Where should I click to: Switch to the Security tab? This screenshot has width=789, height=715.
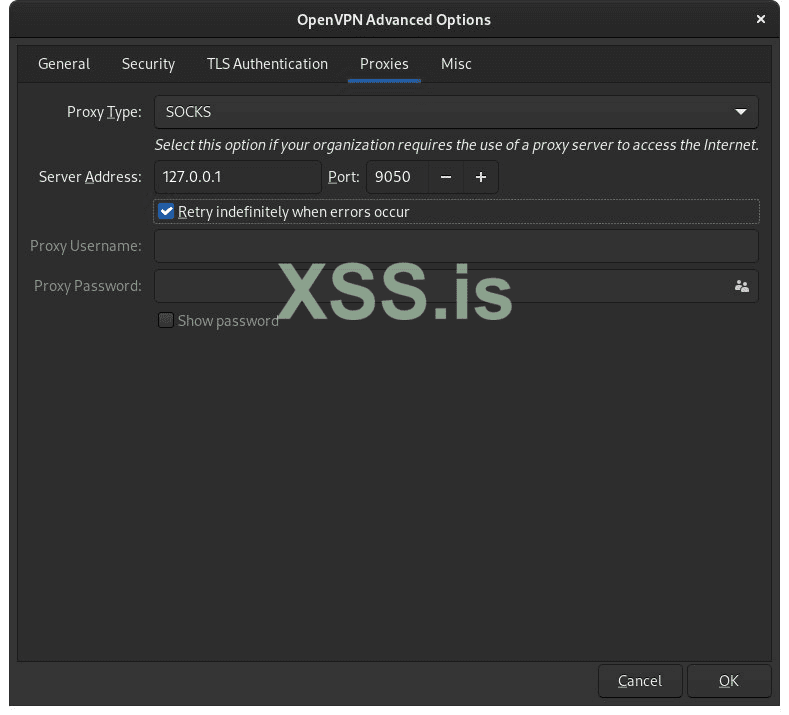(148, 64)
